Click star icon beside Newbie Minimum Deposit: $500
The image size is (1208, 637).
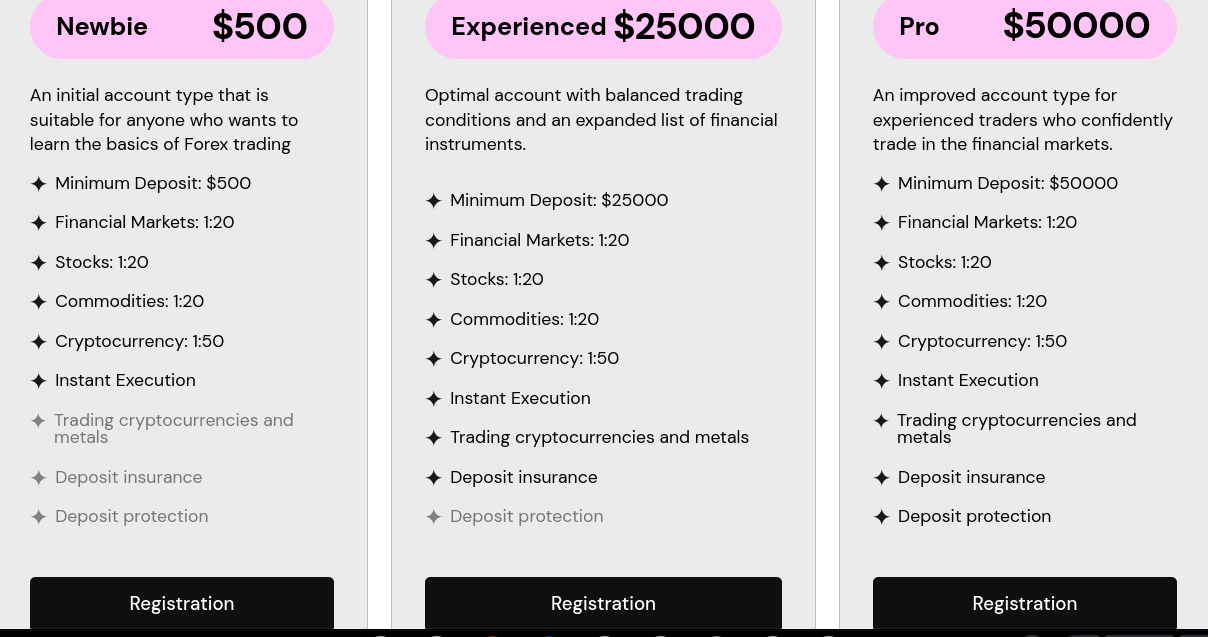[39, 184]
